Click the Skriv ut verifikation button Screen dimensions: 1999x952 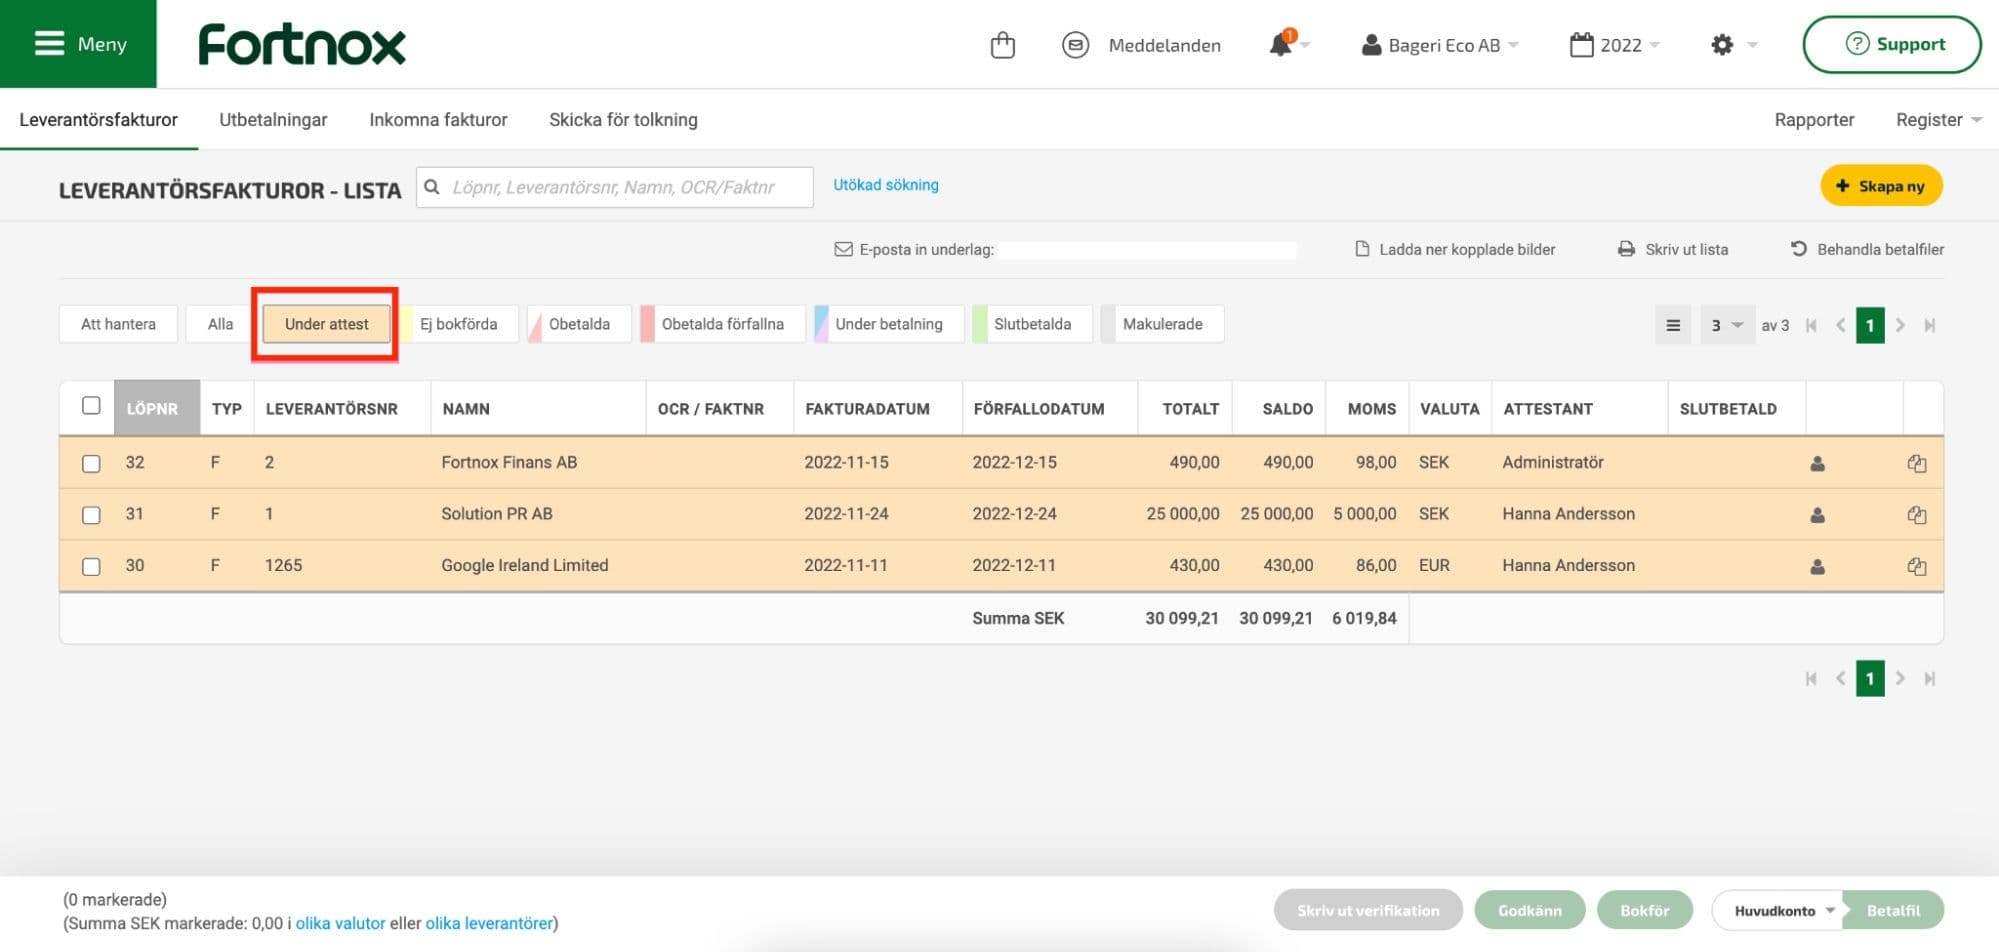tap(1368, 910)
